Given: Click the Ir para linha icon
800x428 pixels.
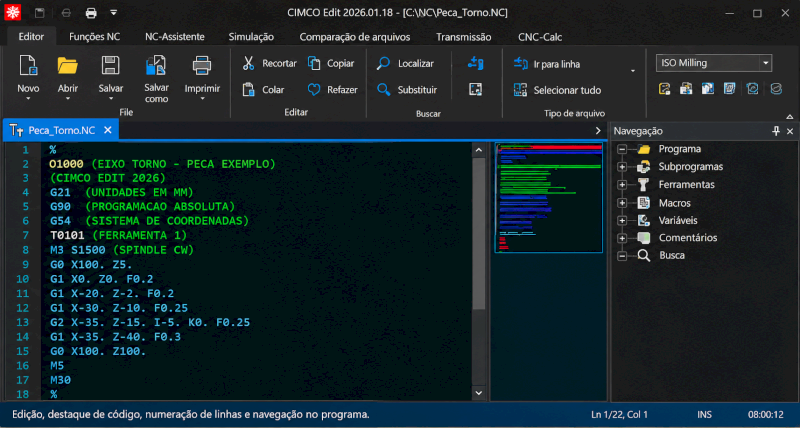Looking at the screenshot, I should 520,64.
